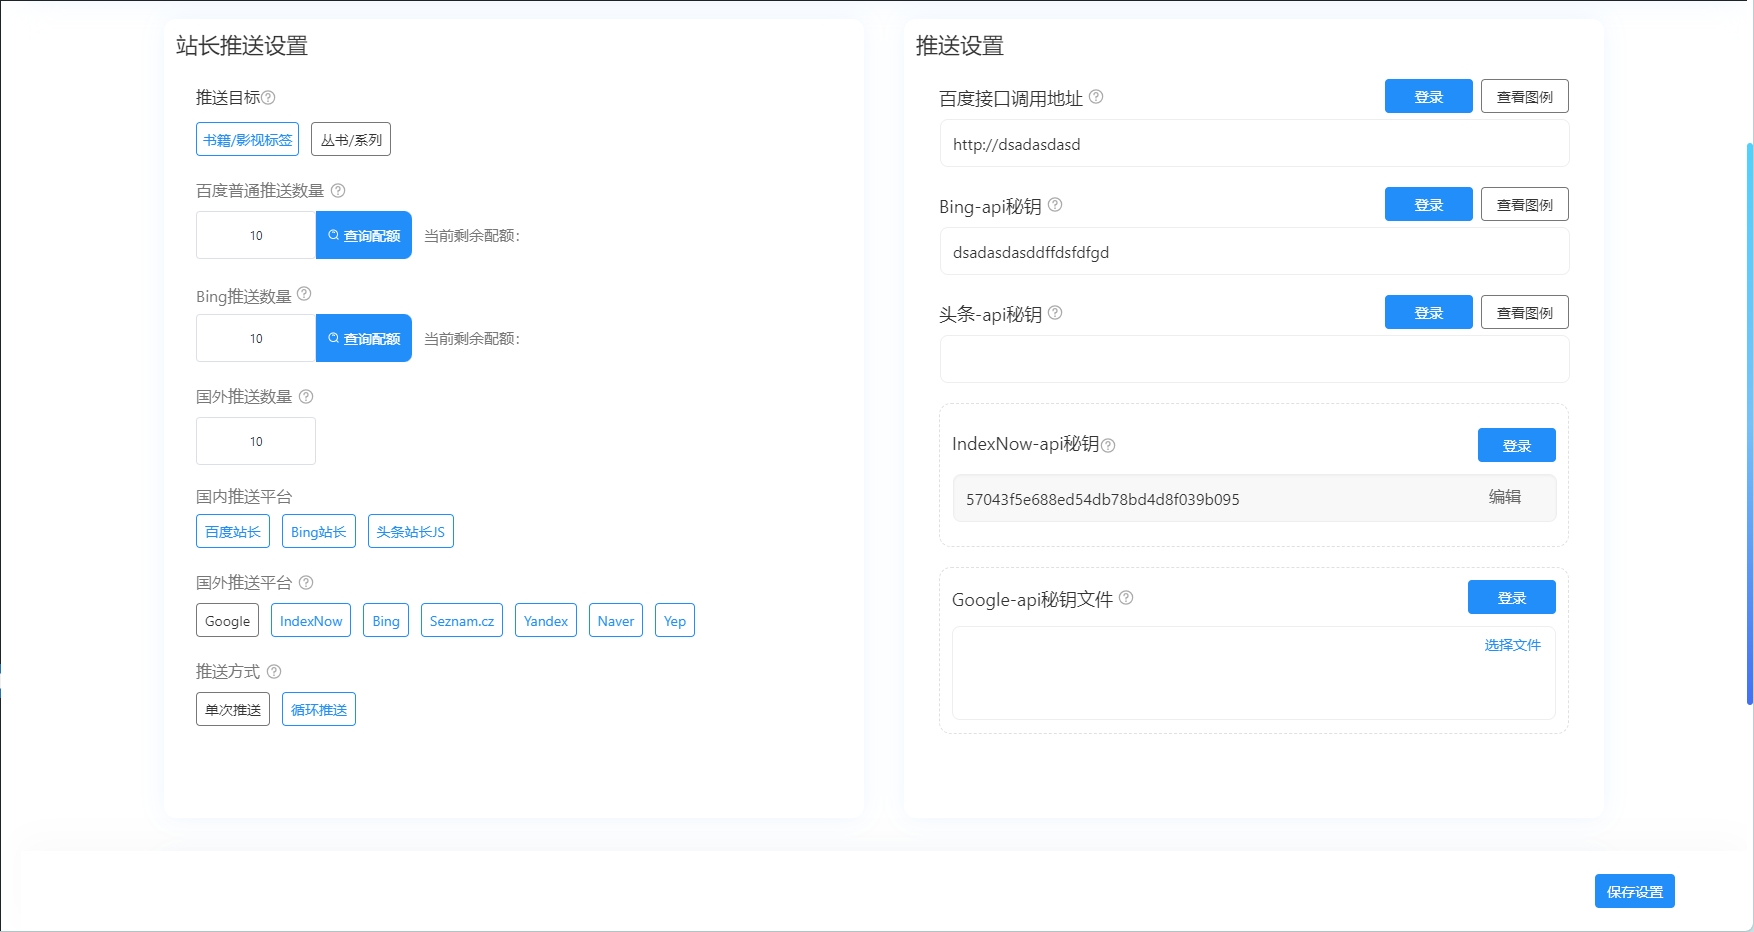Click help icon beside 百度接口调用地址
The height and width of the screenshot is (932, 1754).
pos(1096,97)
